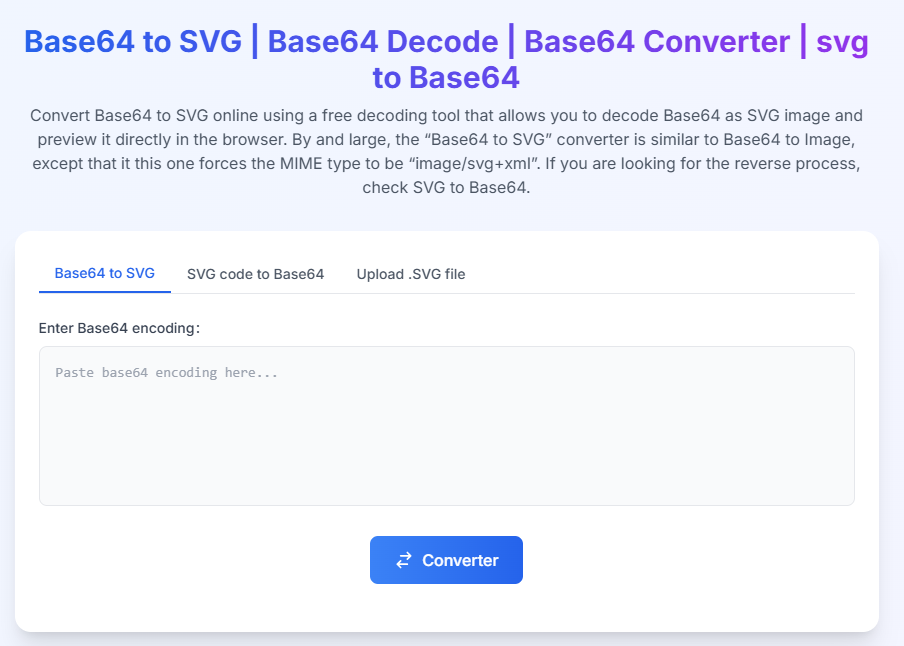The height and width of the screenshot is (646, 904).
Task: Click the placeholder text Paste base64 encoding here
Action: point(167,373)
